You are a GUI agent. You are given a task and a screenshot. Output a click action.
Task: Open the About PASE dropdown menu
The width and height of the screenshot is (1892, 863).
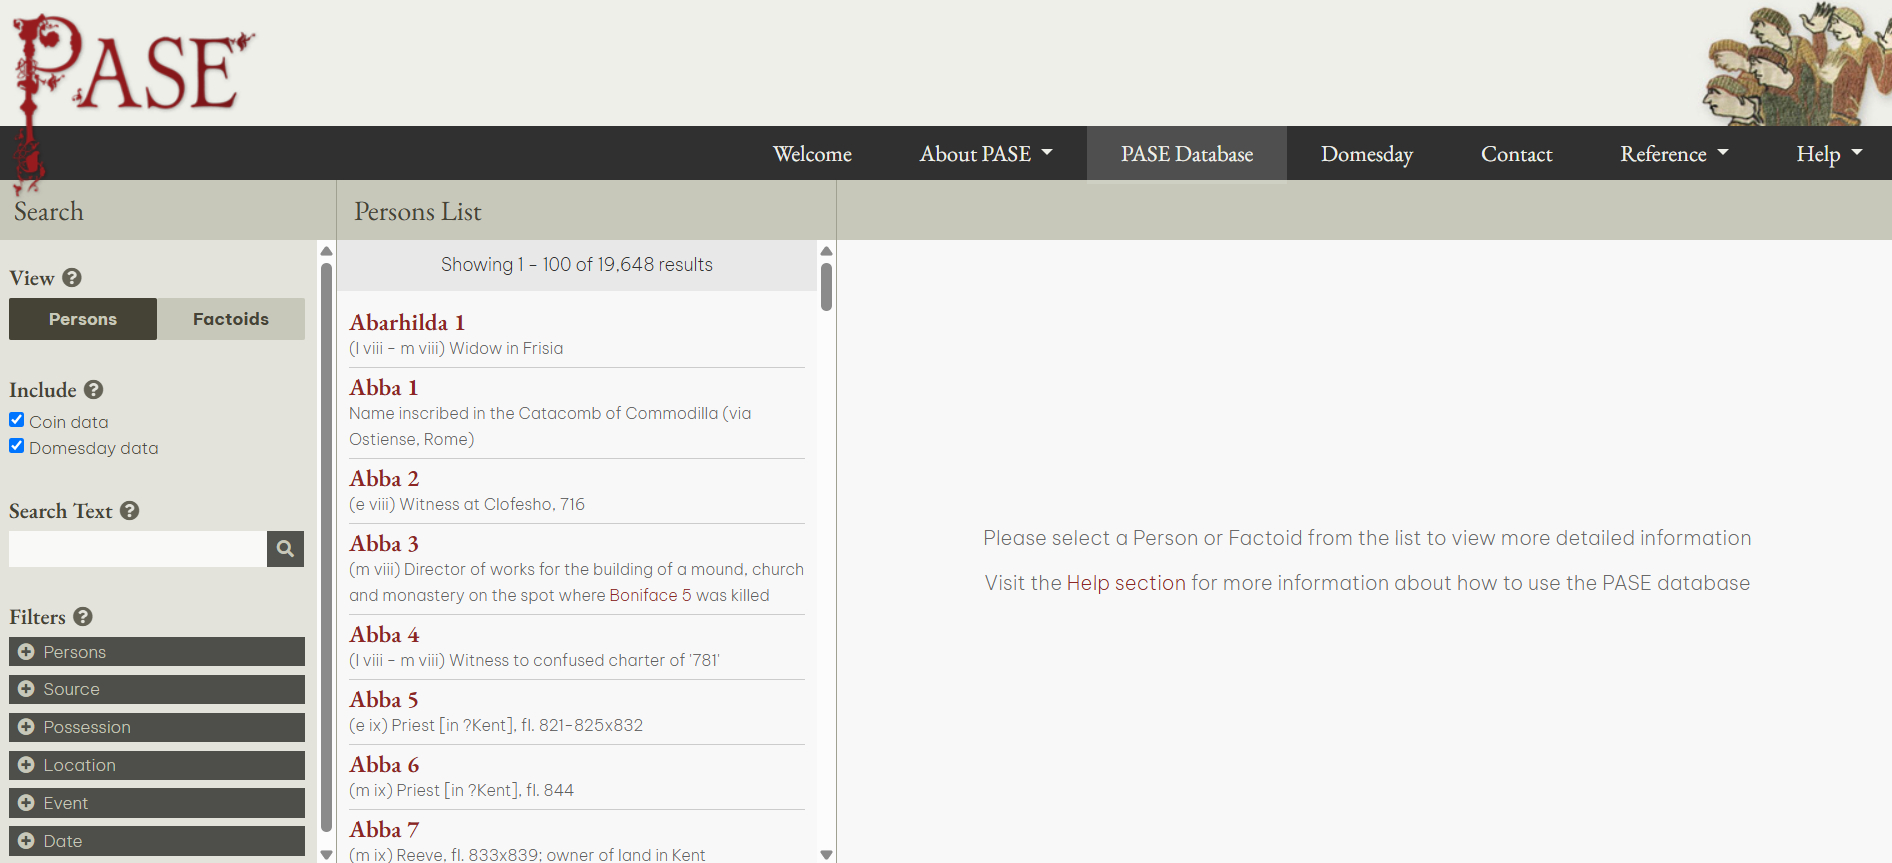[985, 154]
